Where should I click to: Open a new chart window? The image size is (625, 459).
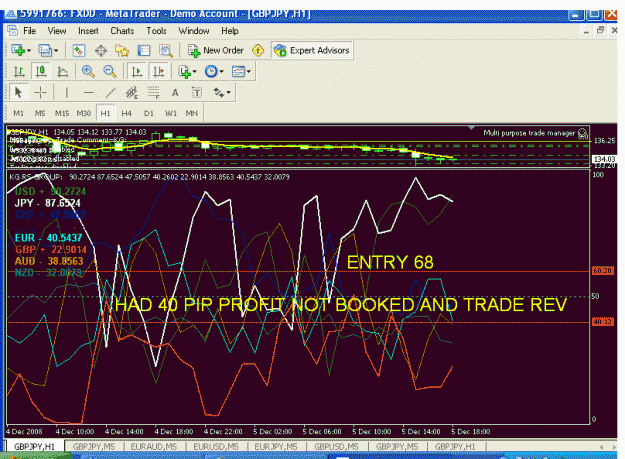click(18, 51)
